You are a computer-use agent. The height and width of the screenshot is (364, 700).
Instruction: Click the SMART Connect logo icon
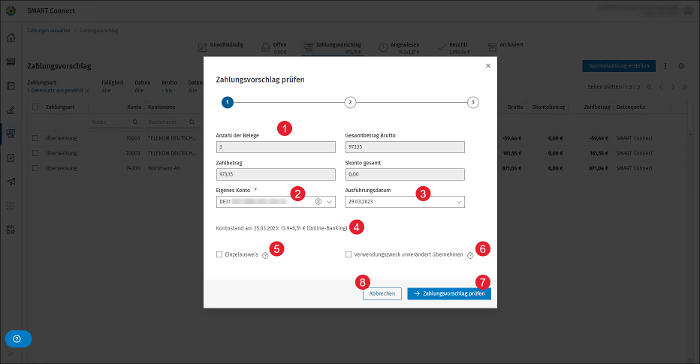(11, 11)
